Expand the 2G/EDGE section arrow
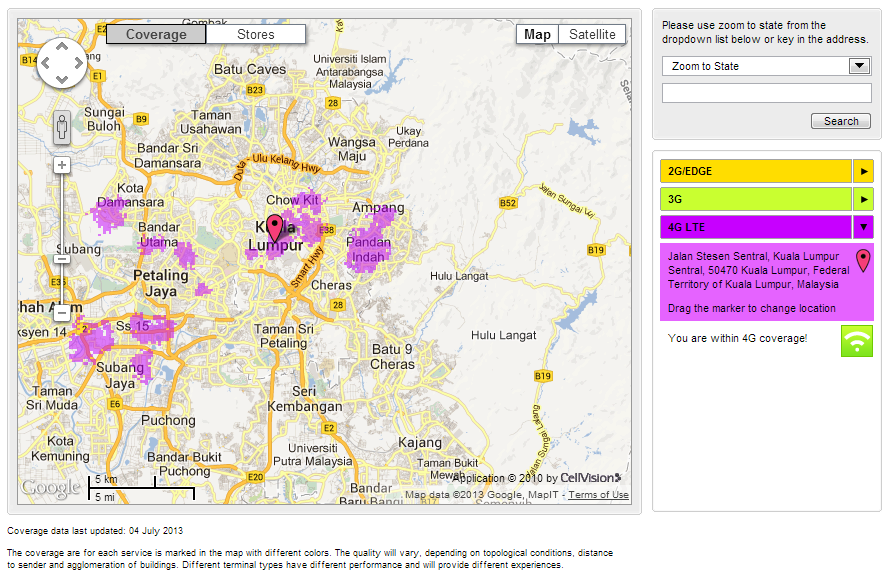Screen dimensions: 889x574 (863, 171)
